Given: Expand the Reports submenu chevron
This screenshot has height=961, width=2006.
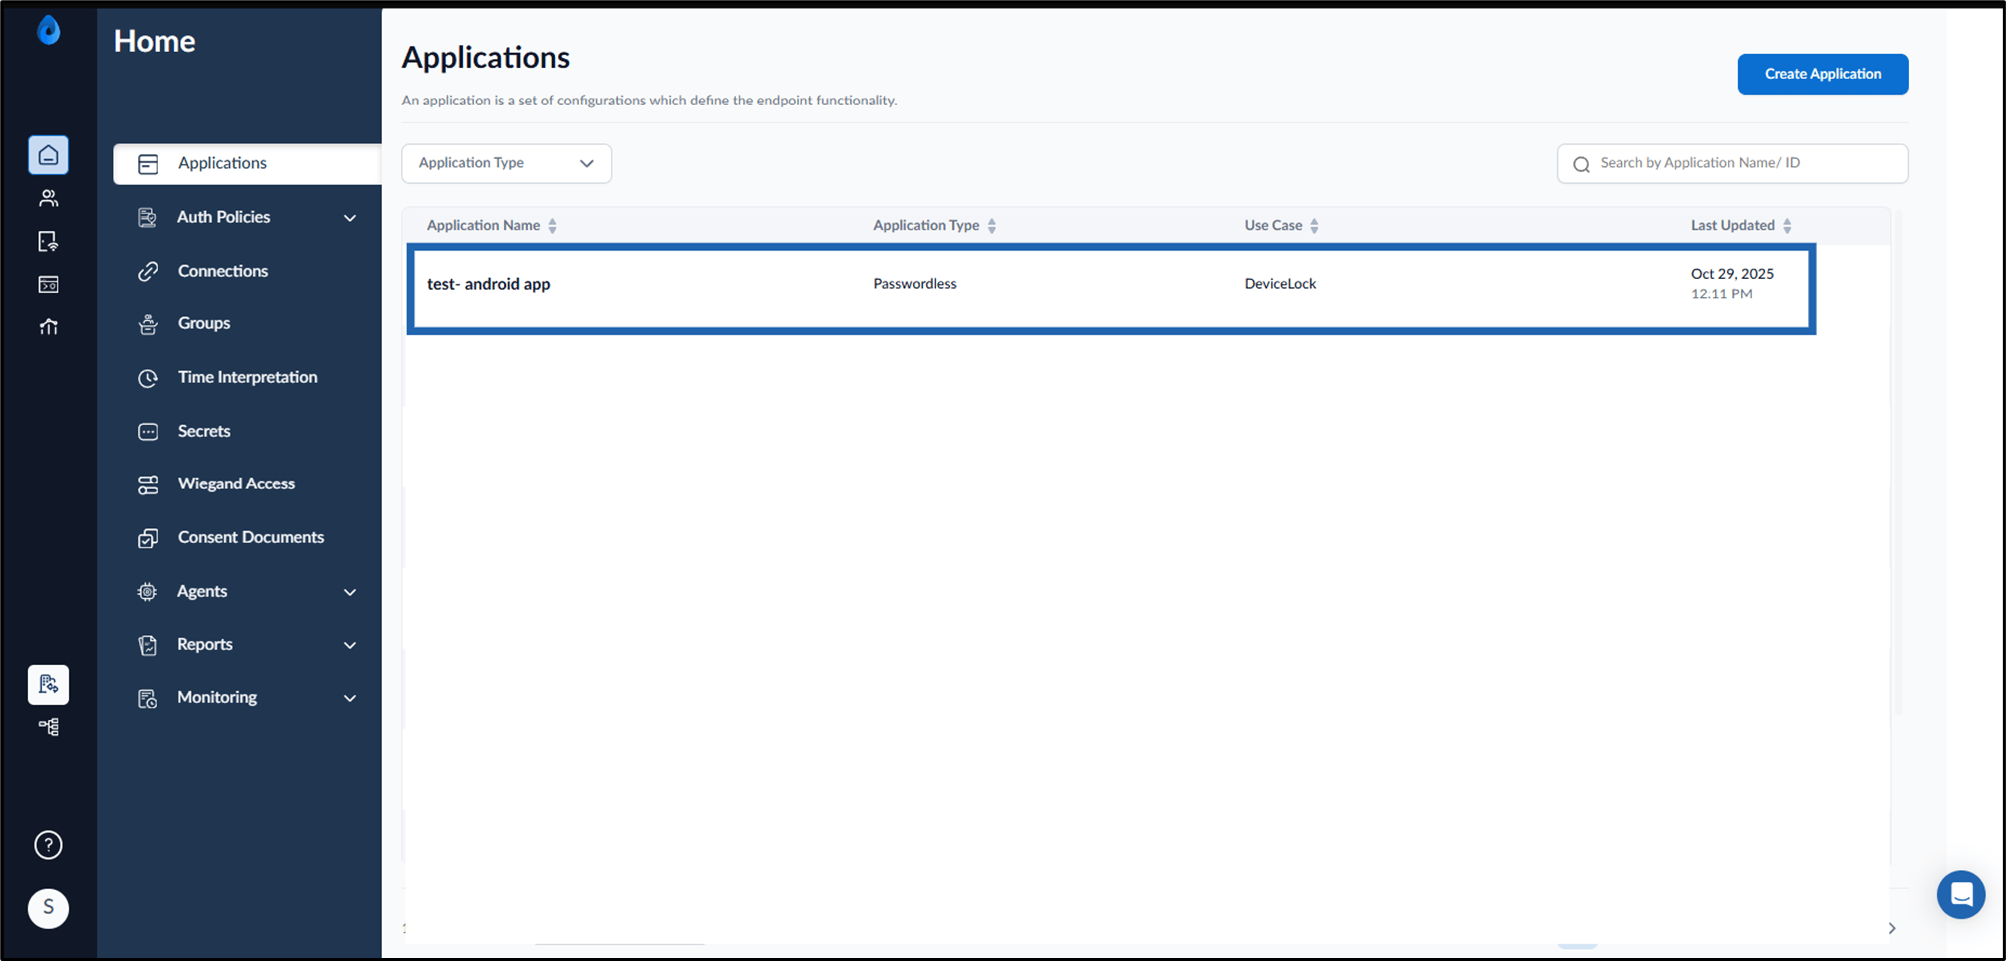Looking at the screenshot, I should 350,645.
